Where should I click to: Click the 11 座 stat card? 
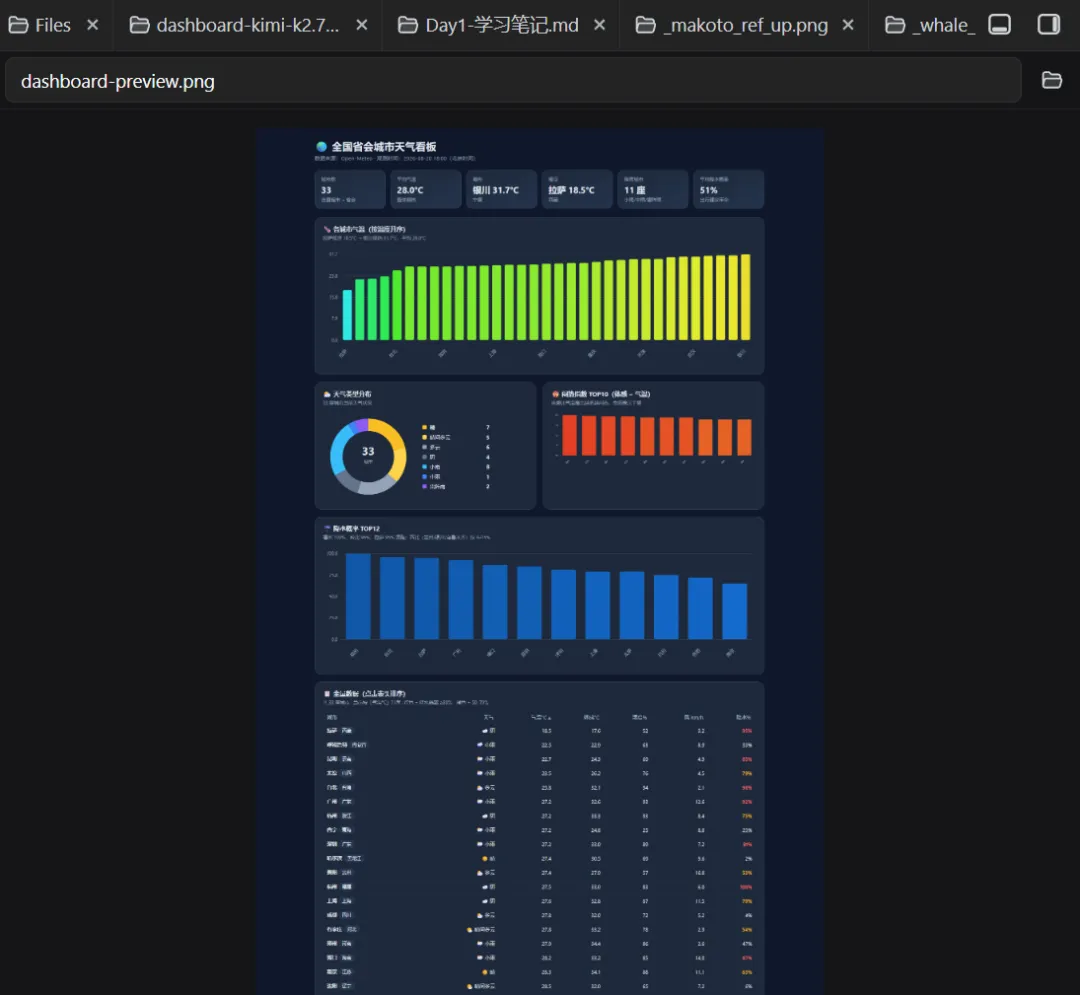point(653,189)
